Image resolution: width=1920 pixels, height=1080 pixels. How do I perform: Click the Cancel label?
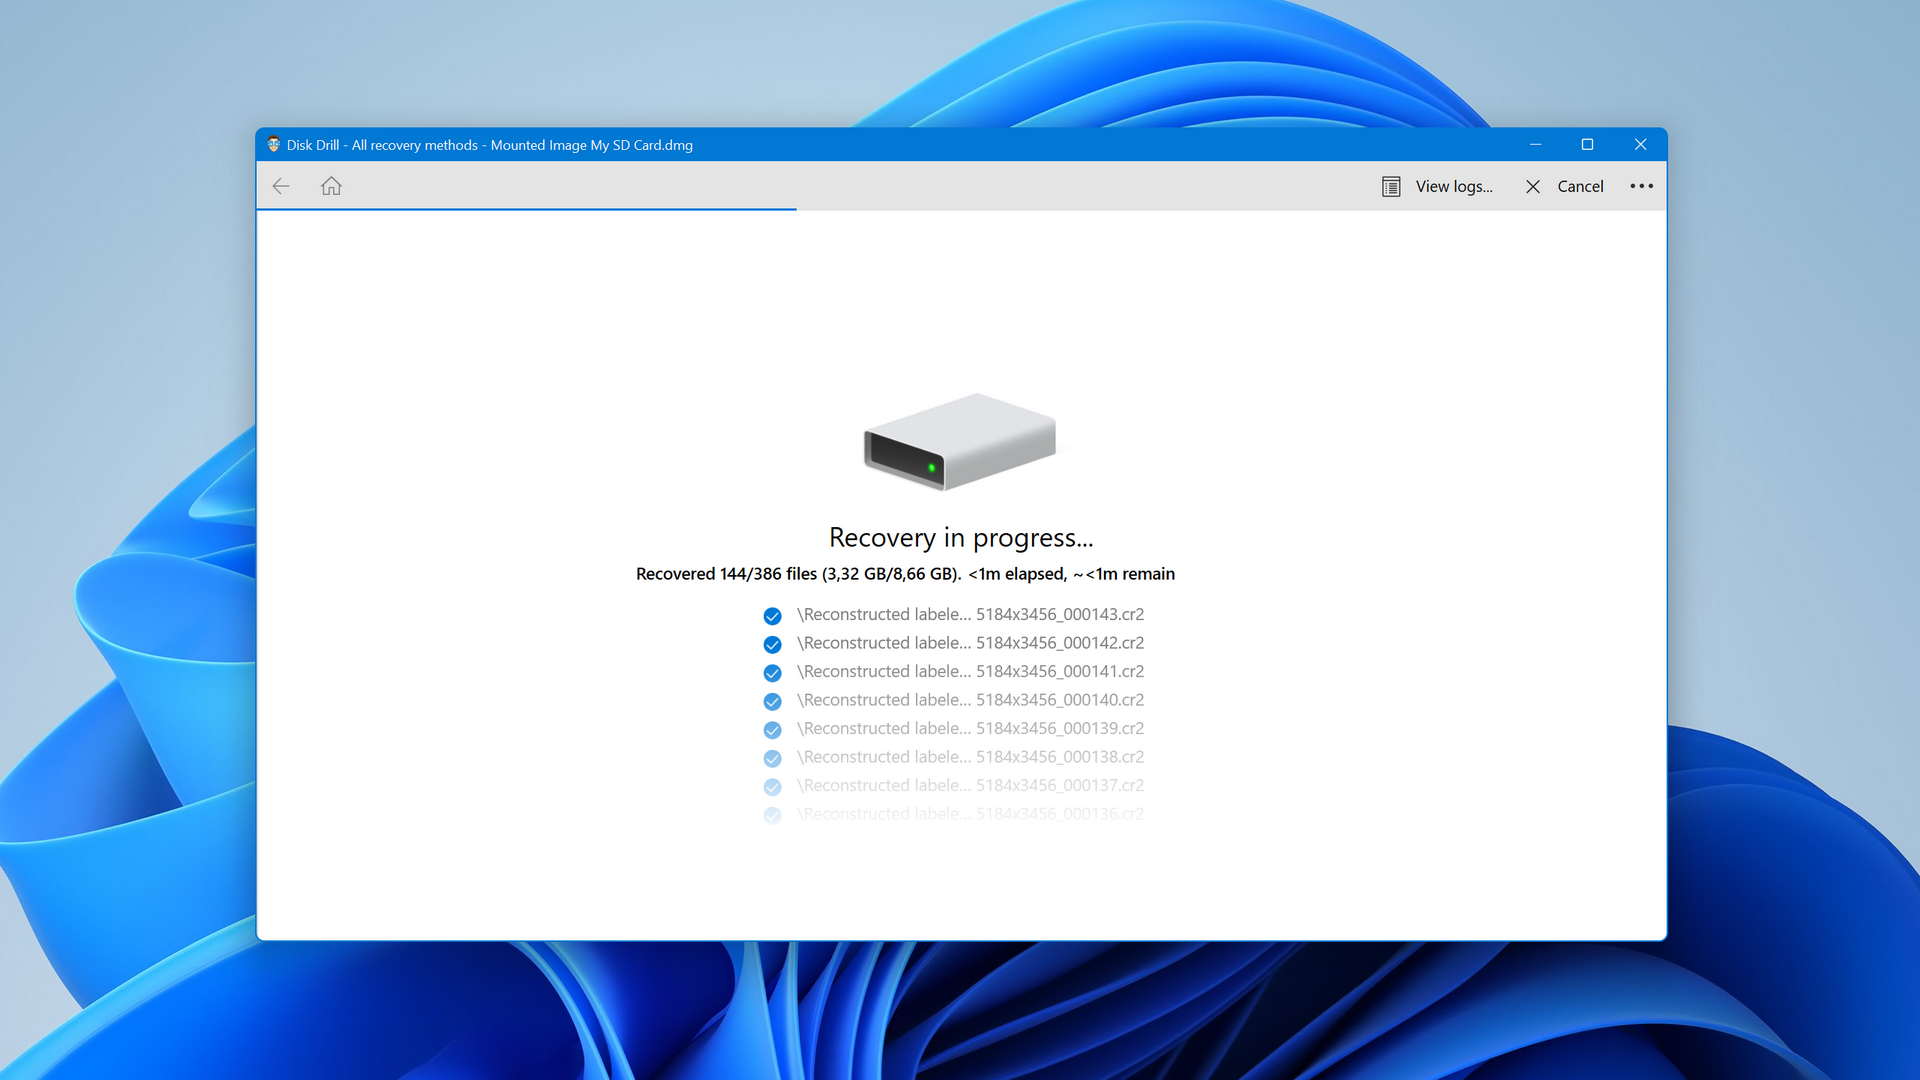pos(1580,187)
